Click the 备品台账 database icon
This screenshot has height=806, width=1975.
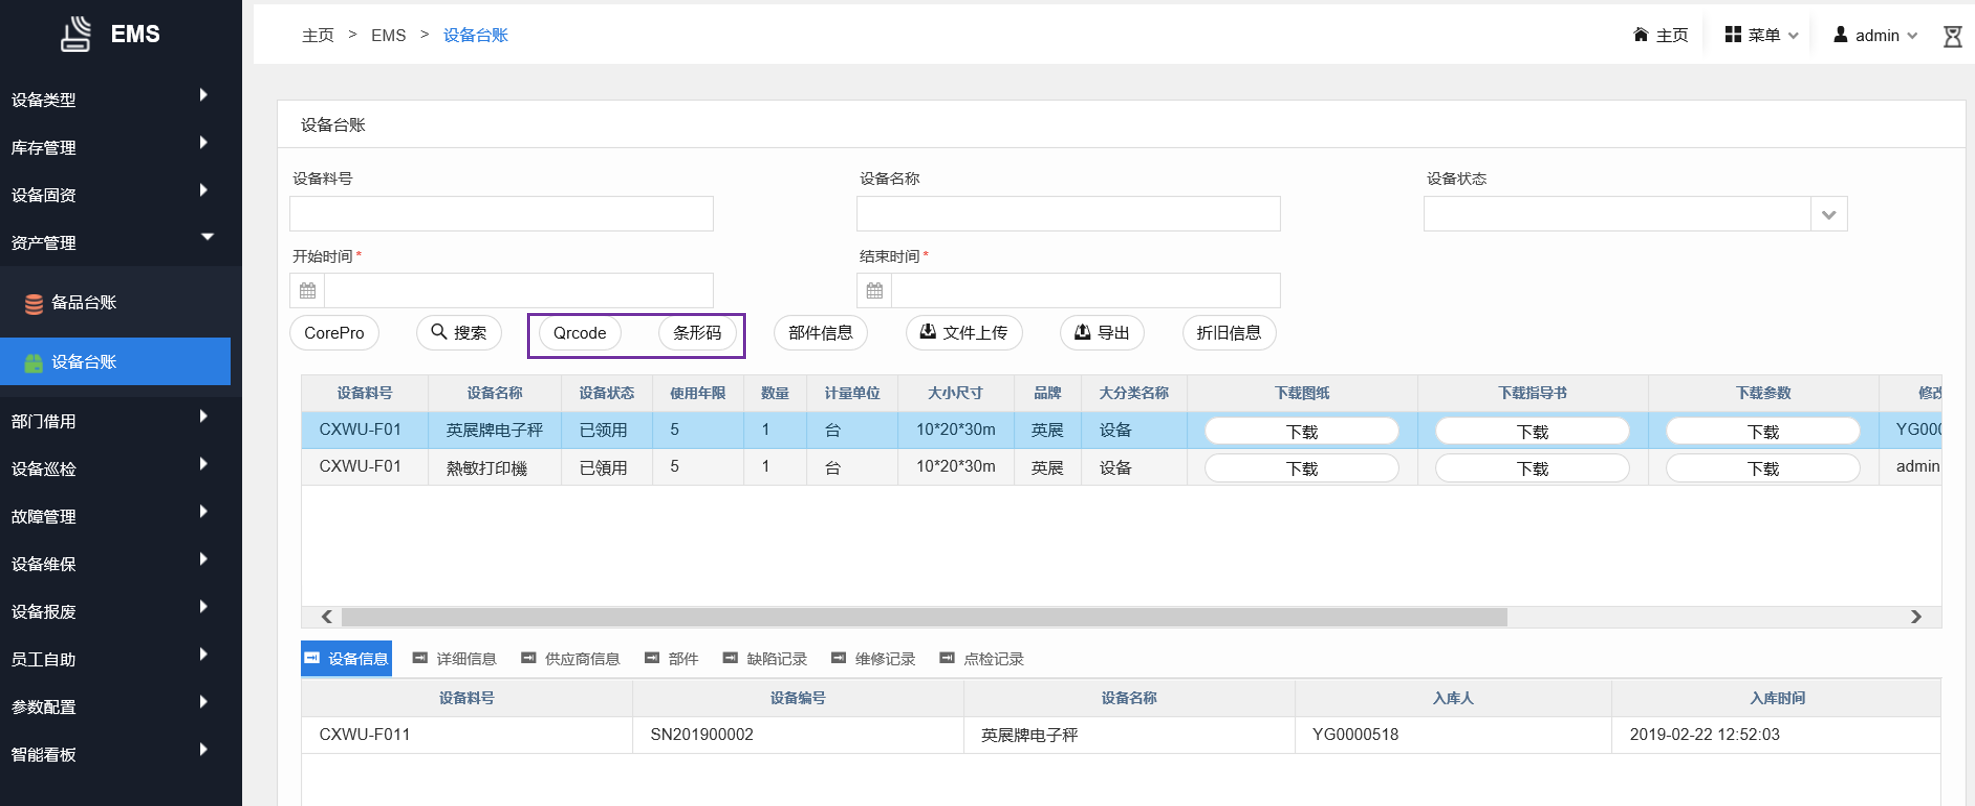34,304
